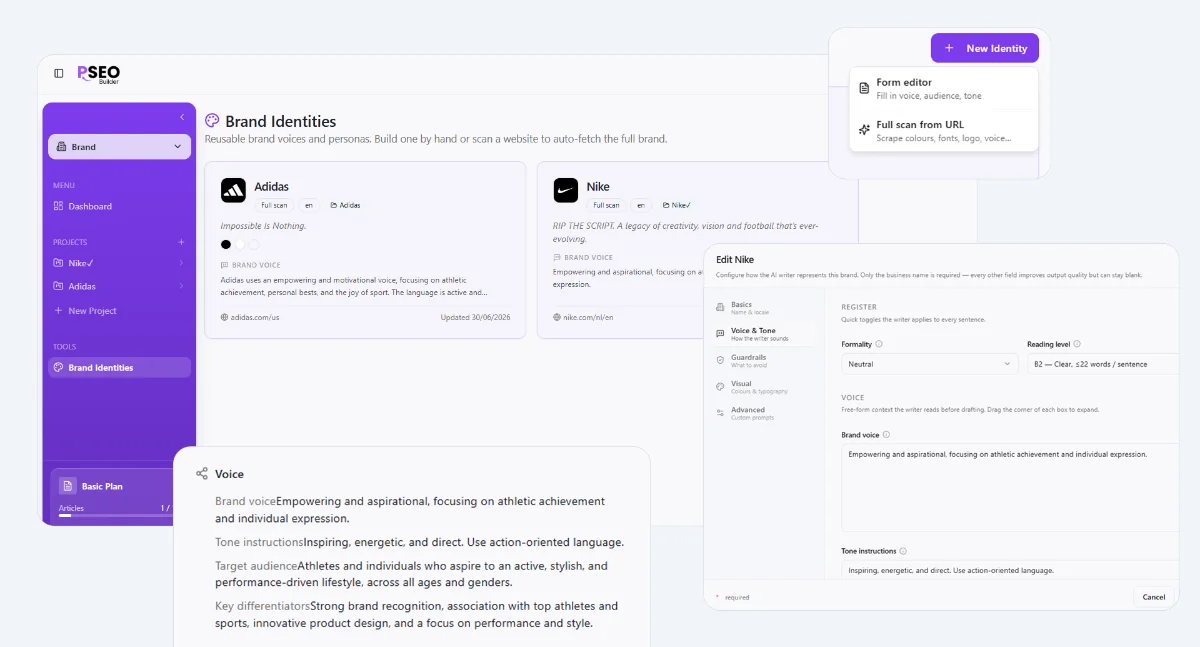Image resolution: width=1200 pixels, height=647 pixels.
Task: Select black colour swatch on Adidas card
Action: (226, 244)
